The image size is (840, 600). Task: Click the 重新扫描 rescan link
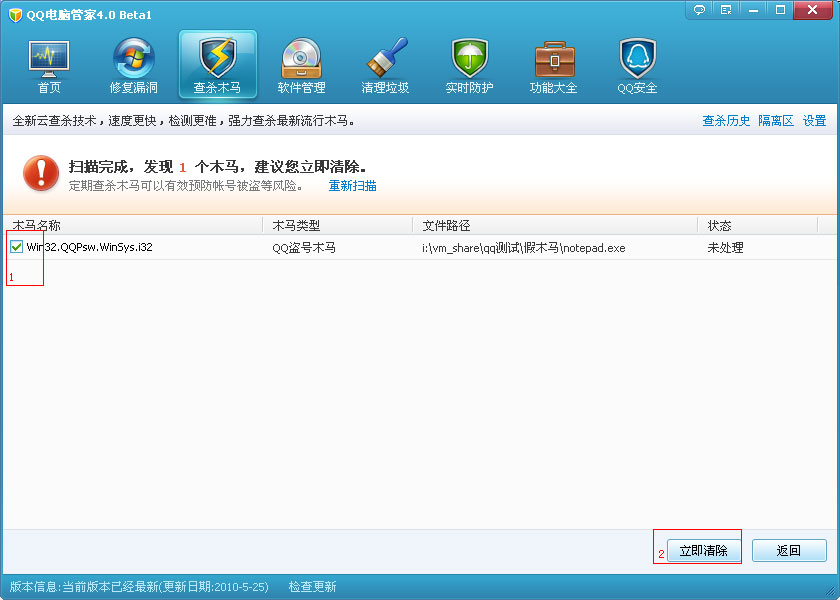coord(352,186)
